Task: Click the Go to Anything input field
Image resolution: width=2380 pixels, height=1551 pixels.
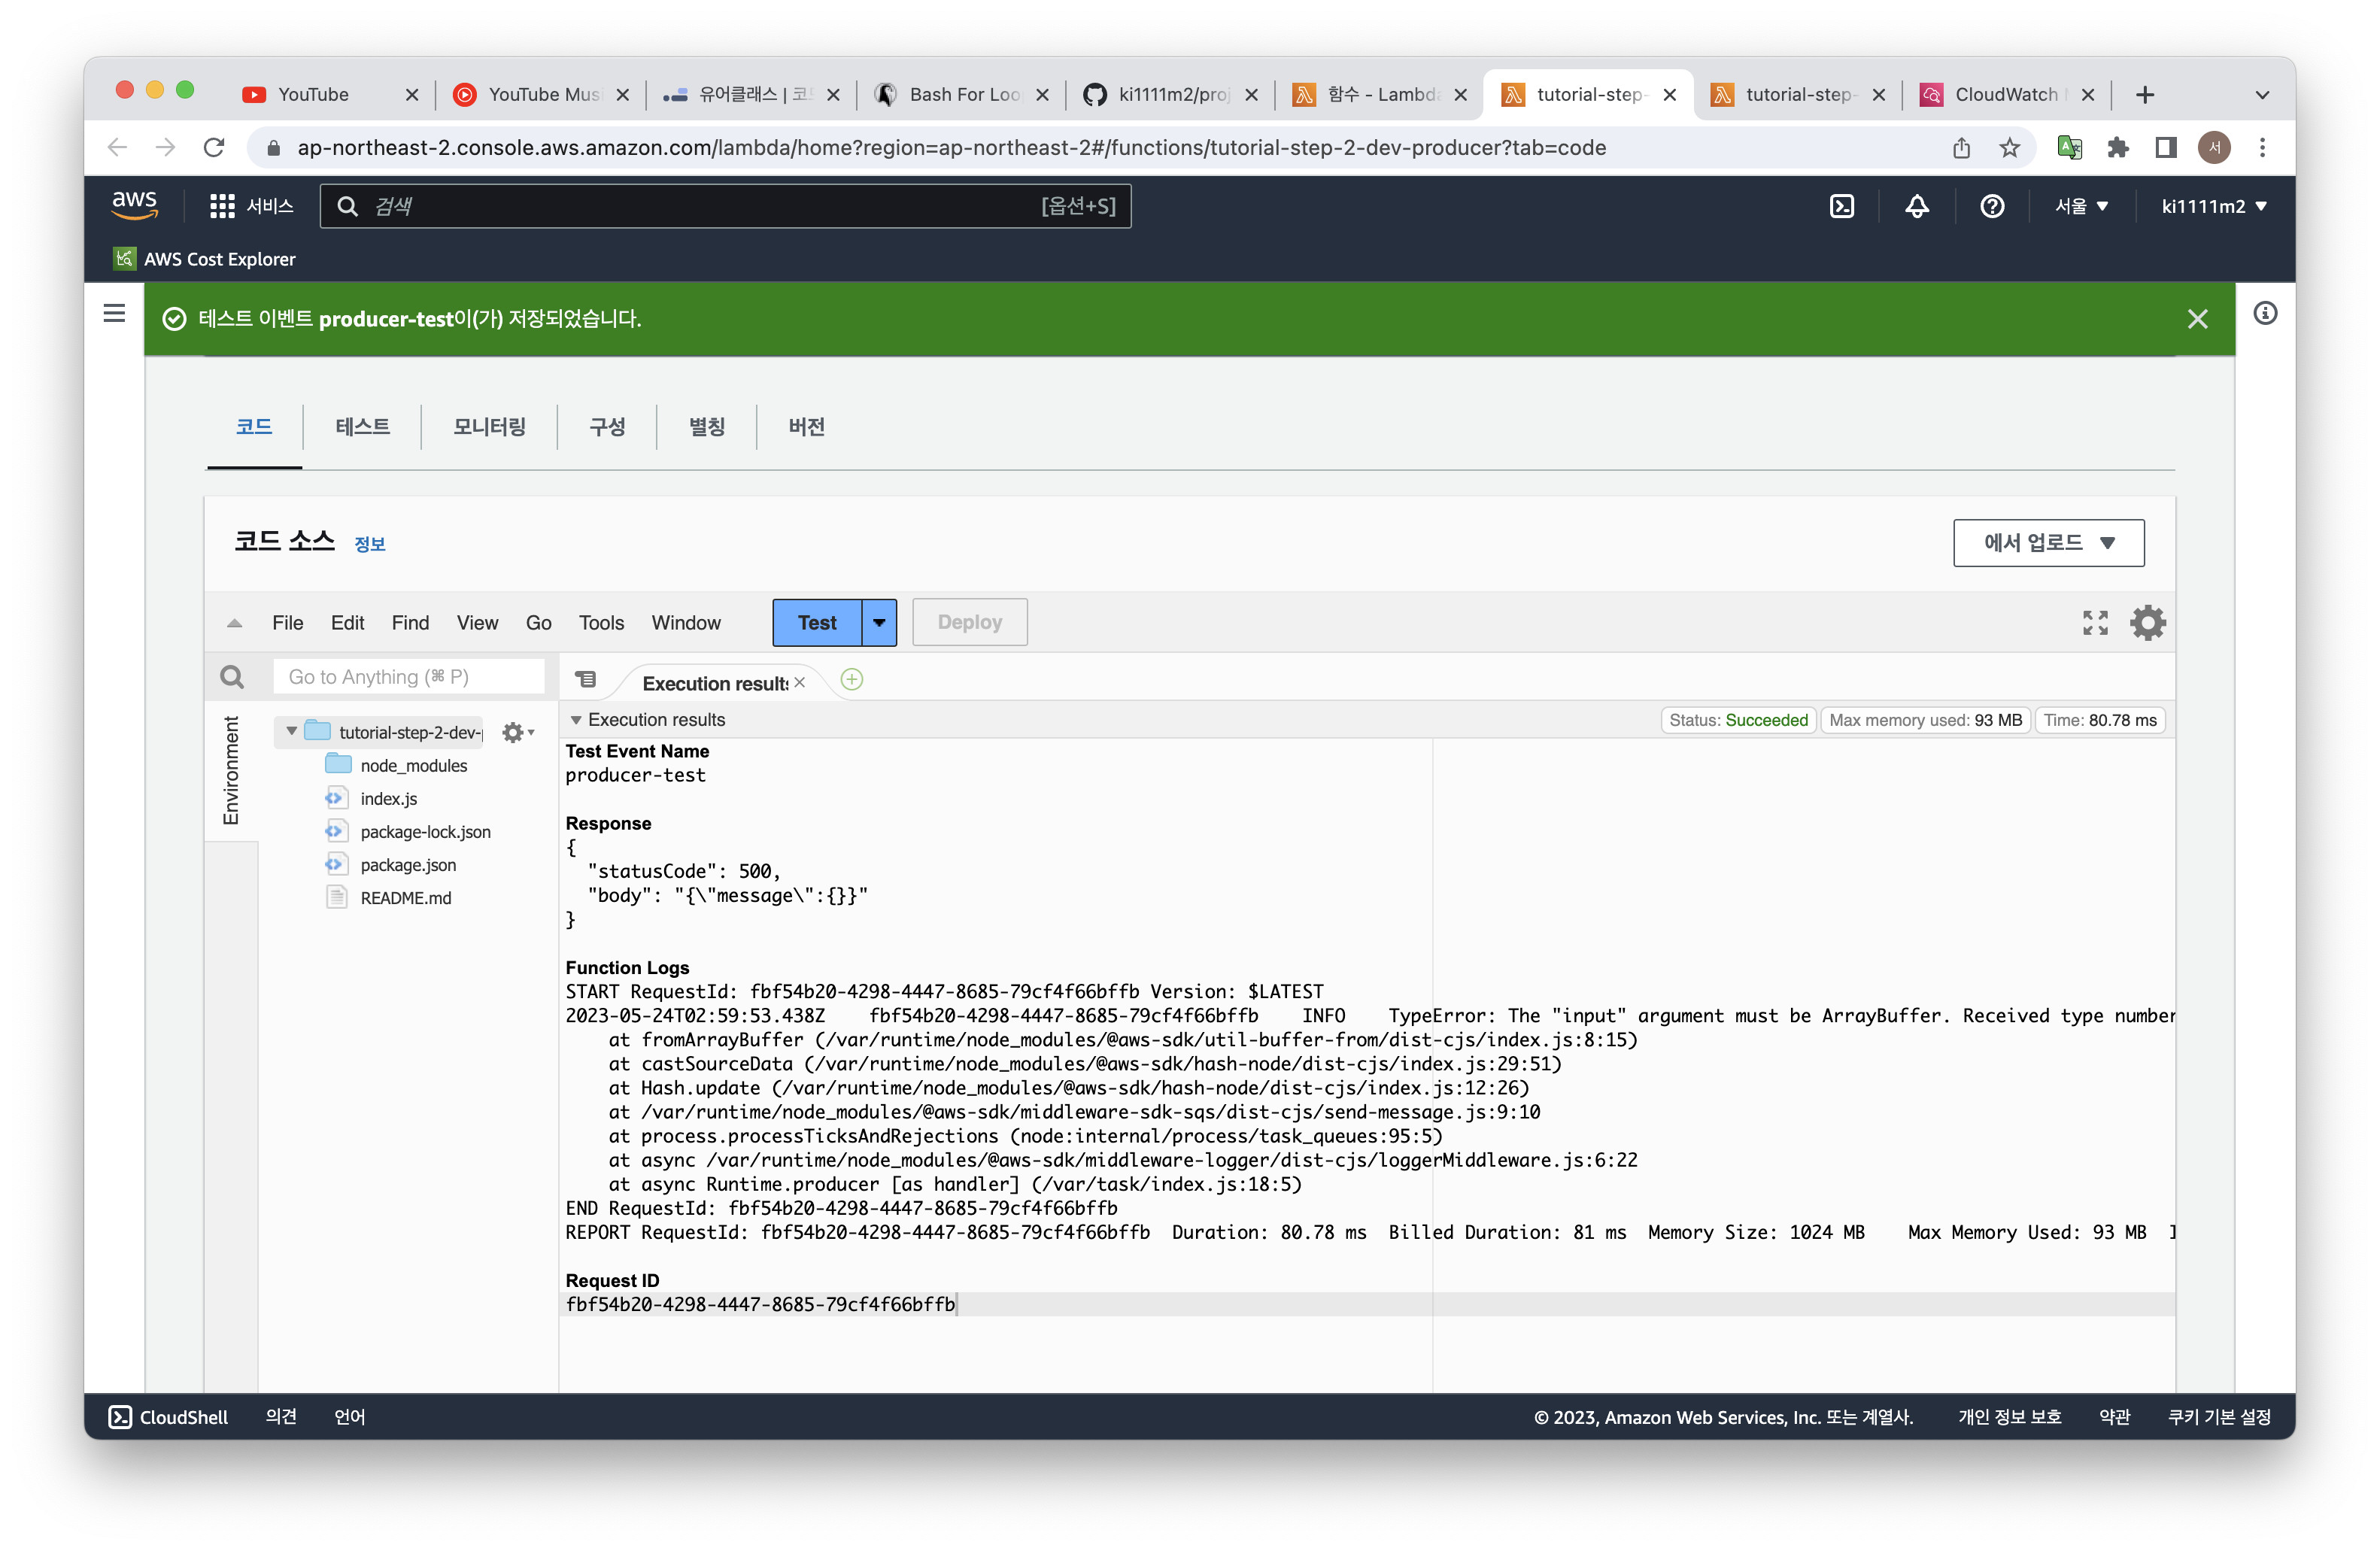Action: point(408,677)
